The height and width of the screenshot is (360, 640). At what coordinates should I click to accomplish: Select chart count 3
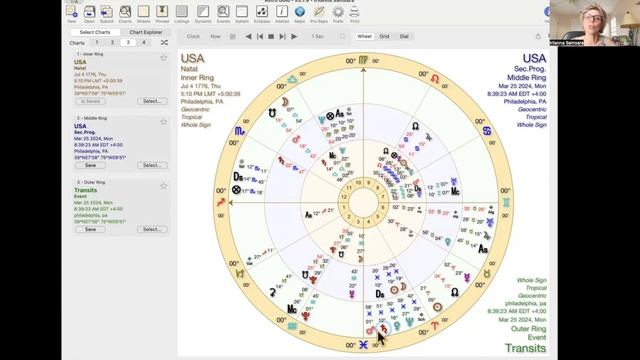point(128,42)
